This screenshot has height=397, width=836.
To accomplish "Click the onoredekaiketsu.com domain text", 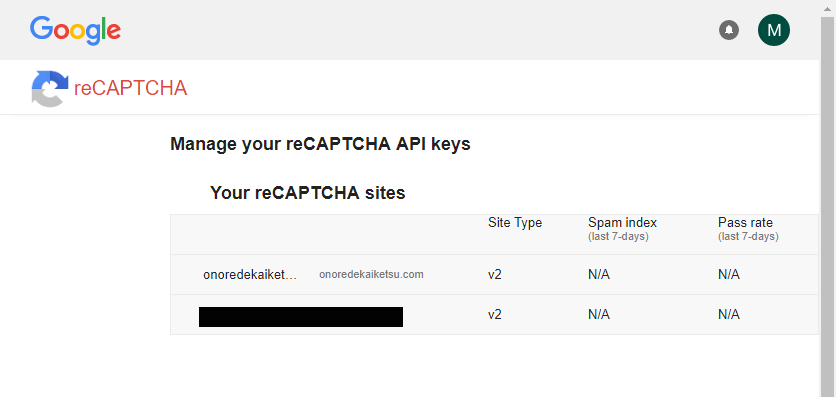I will [x=371, y=274].
